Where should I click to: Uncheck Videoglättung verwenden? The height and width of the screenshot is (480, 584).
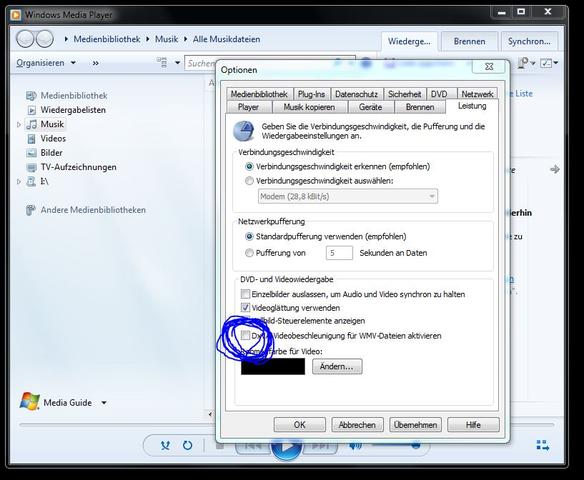tap(245, 308)
